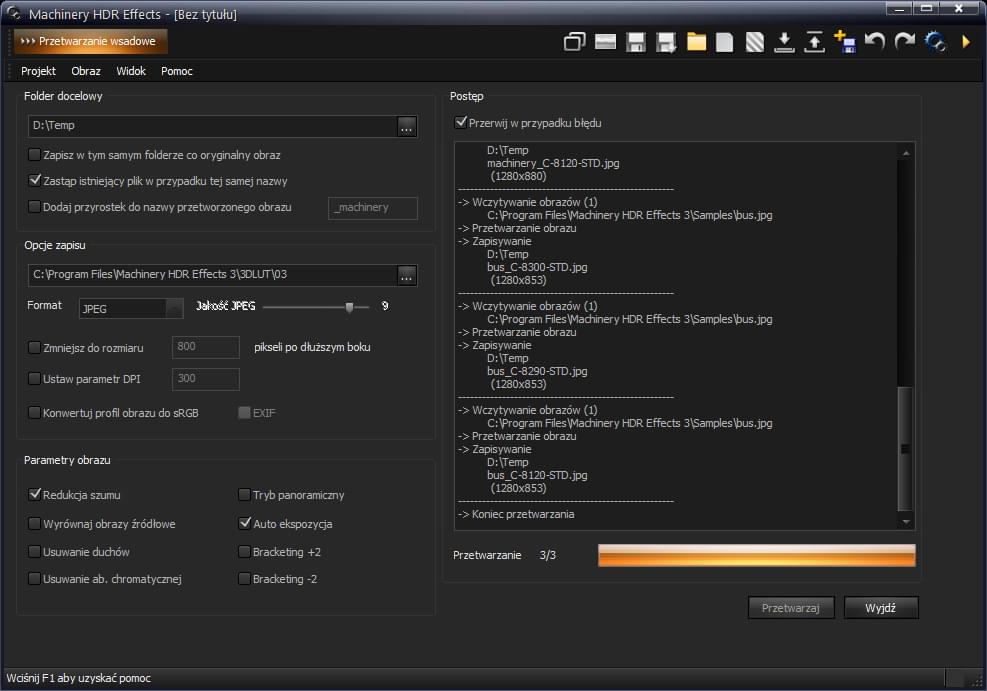Image resolution: width=987 pixels, height=691 pixels.
Task: Click the Jakość JPEG slider handle
Action: pyautogui.click(x=349, y=308)
